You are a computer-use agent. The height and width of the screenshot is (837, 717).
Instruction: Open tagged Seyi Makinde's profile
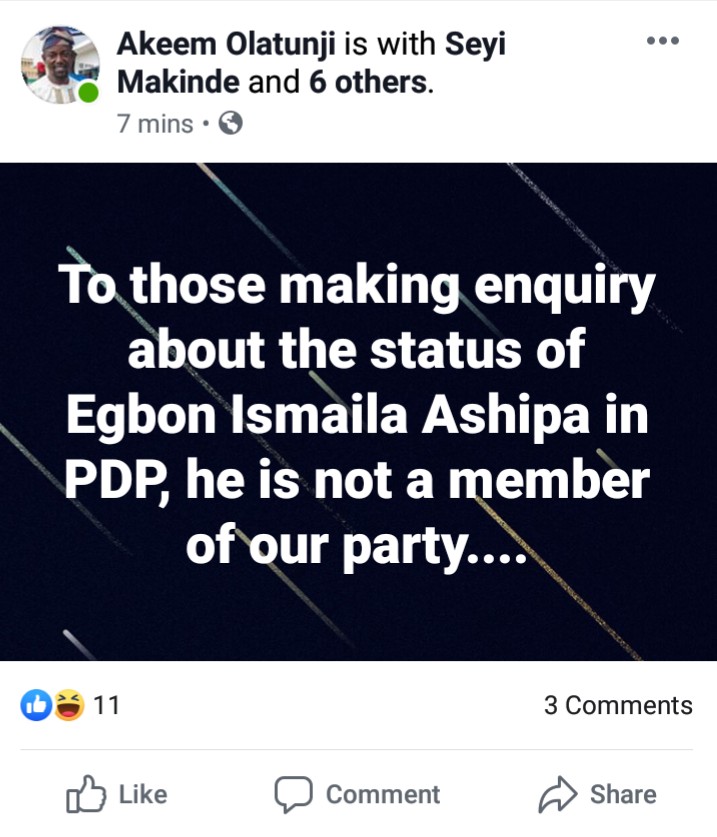pos(311,62)
